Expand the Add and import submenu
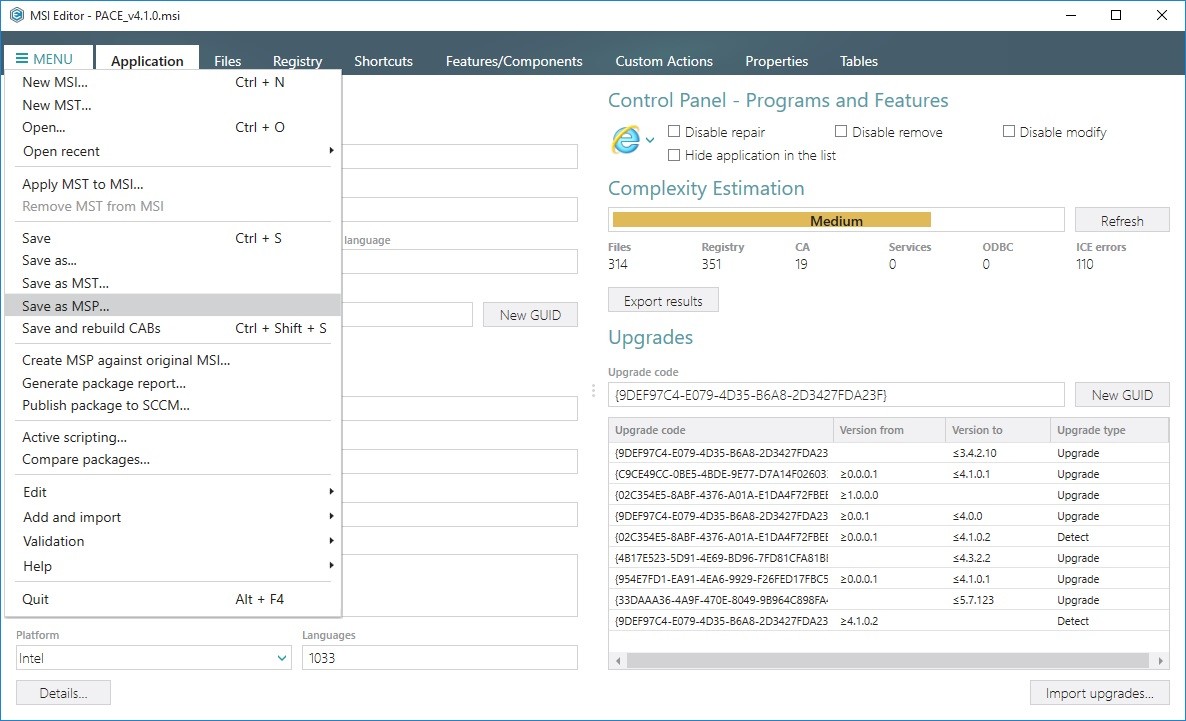 point(172,517)
